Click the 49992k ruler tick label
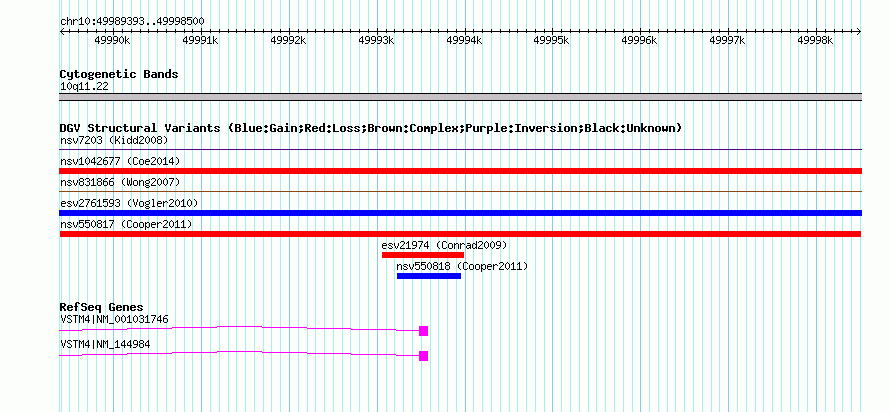Screen dimensions: 890x412 288,40
